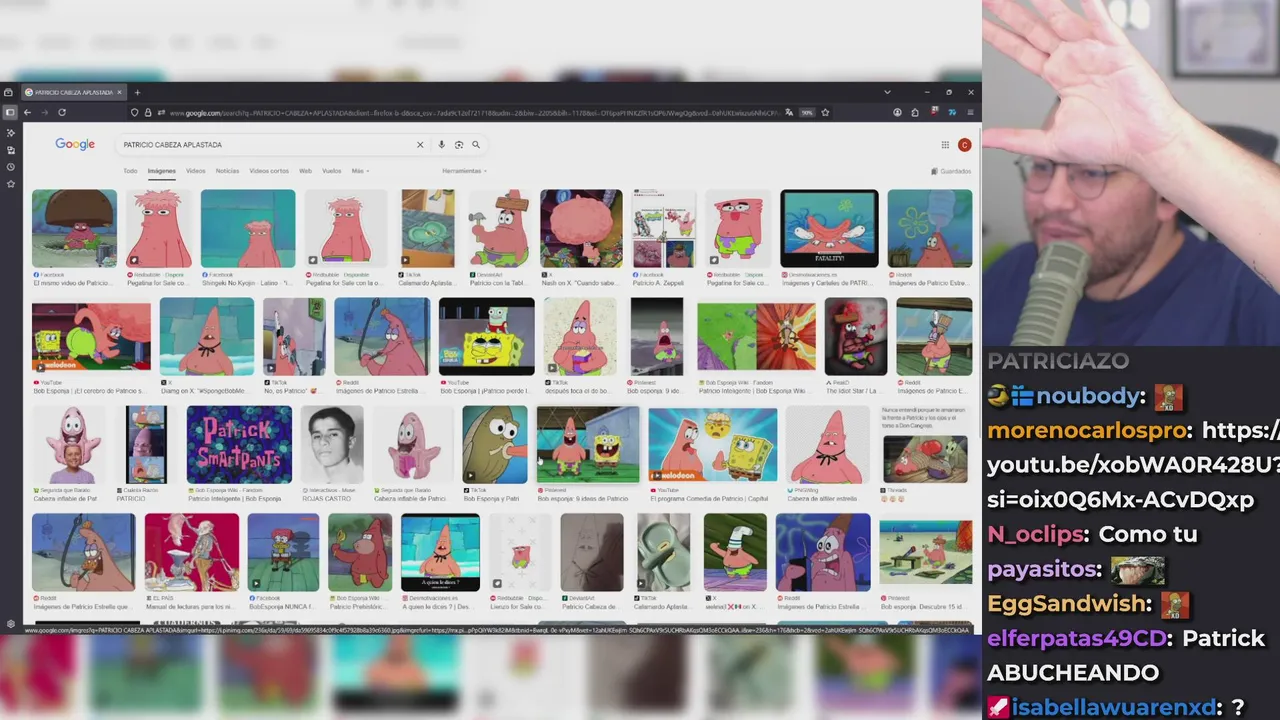Click the translate page icon in address bar
This screenshot has height=720, width=1280.
point(789,113)
